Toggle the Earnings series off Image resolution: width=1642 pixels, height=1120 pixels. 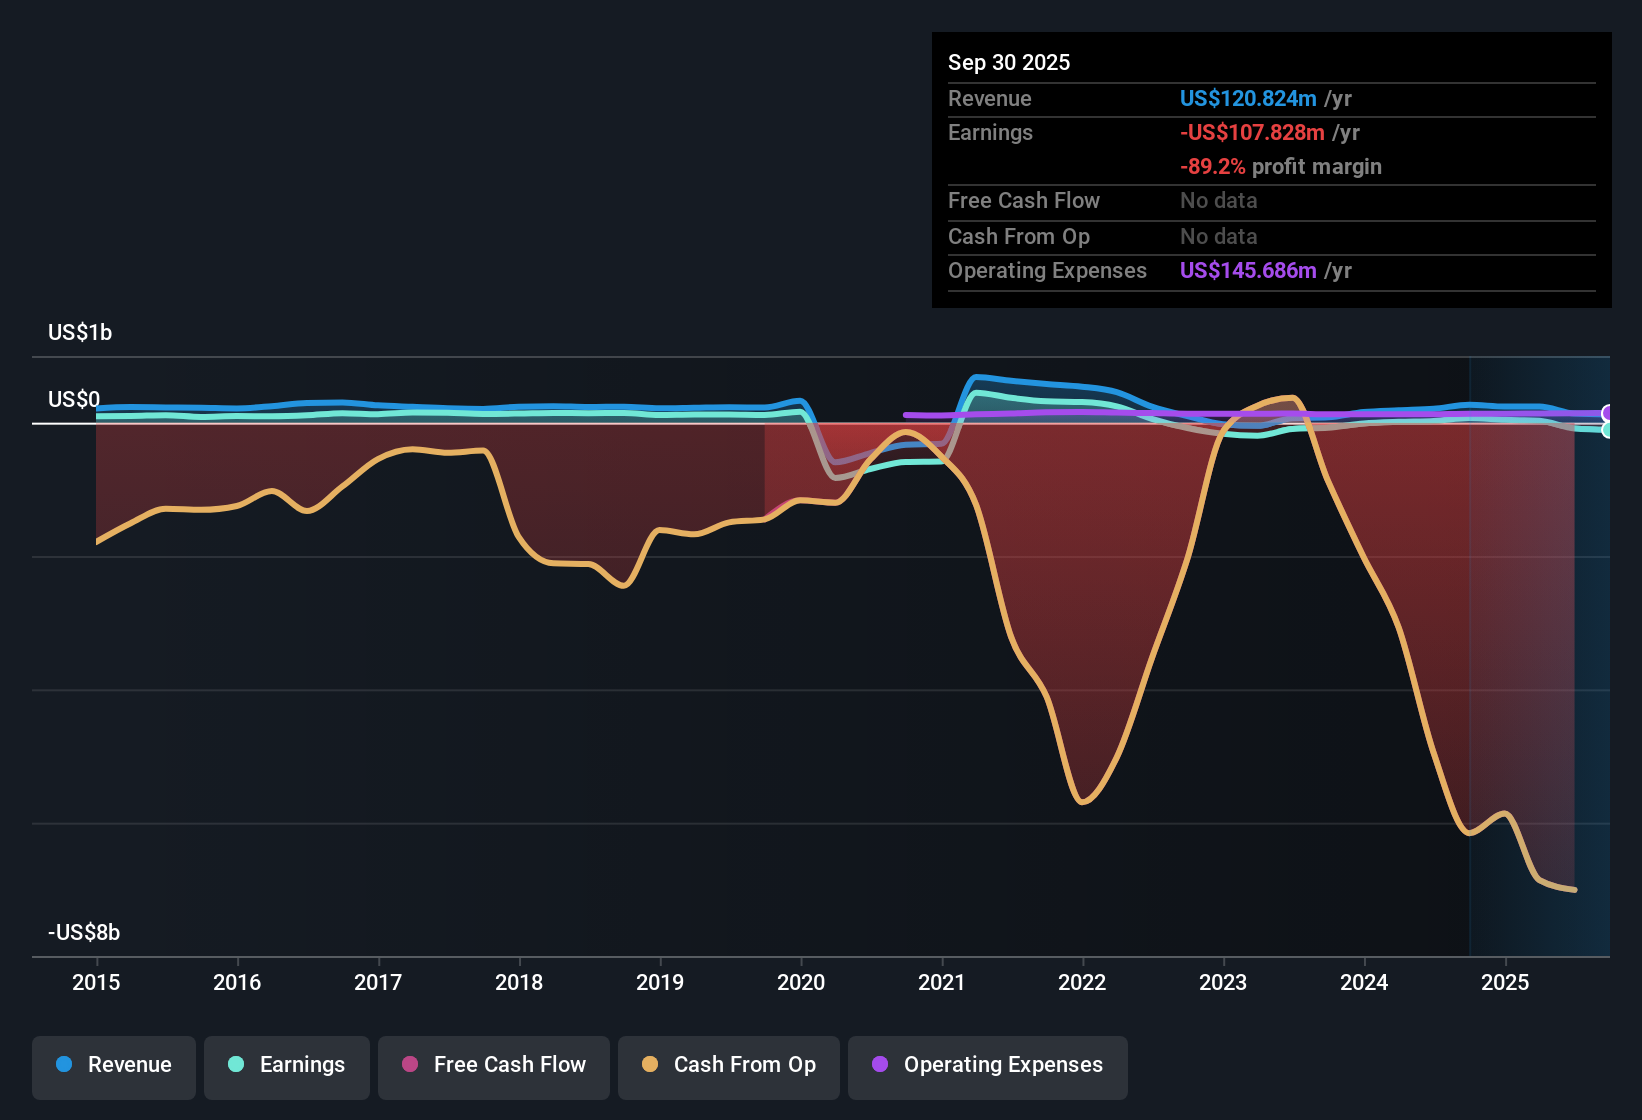(x=287, y=1065)
